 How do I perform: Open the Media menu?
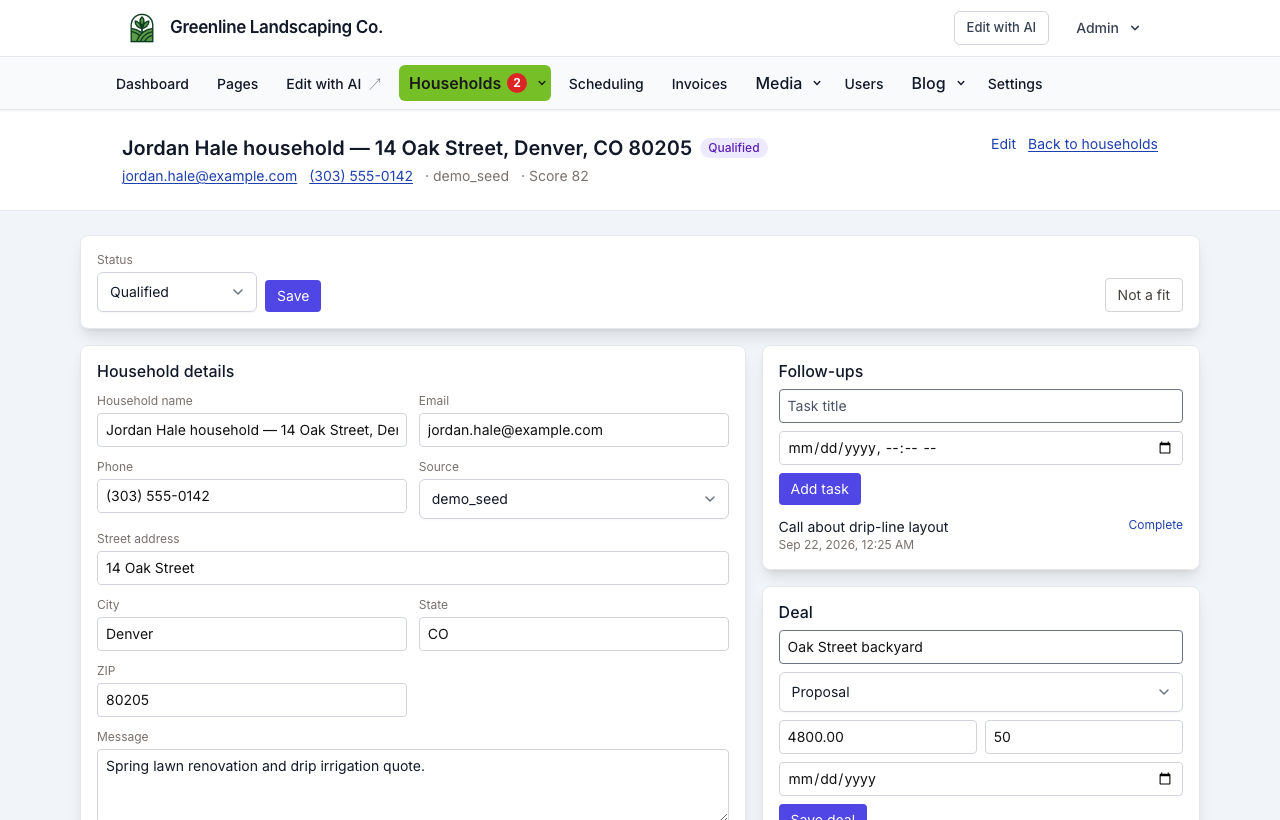pyautogui.click(x=779, y=83)
